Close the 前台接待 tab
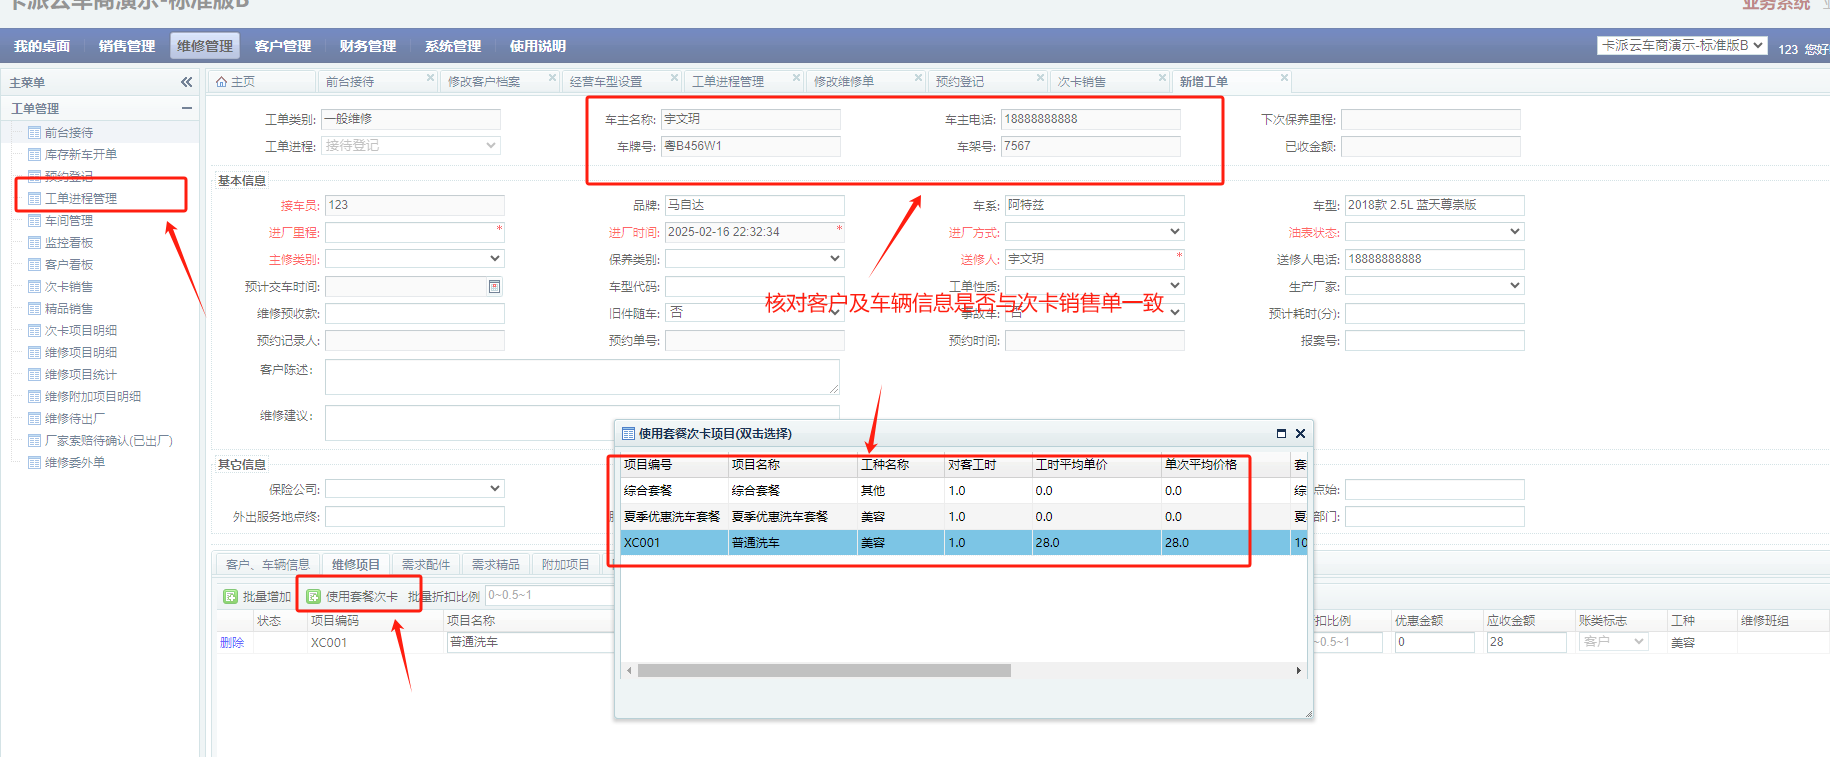 431,78
